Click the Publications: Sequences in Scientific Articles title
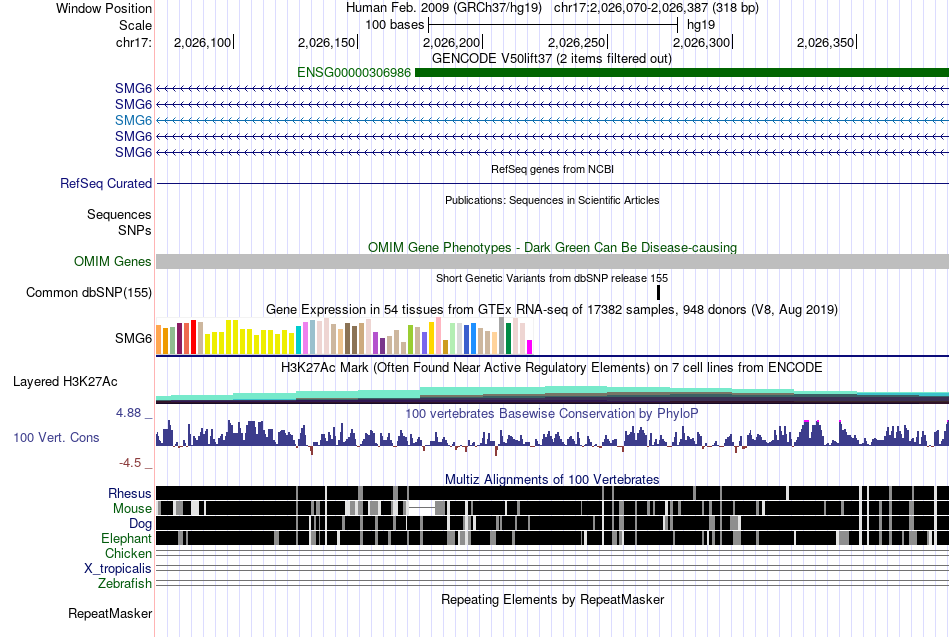 [552, 200]
